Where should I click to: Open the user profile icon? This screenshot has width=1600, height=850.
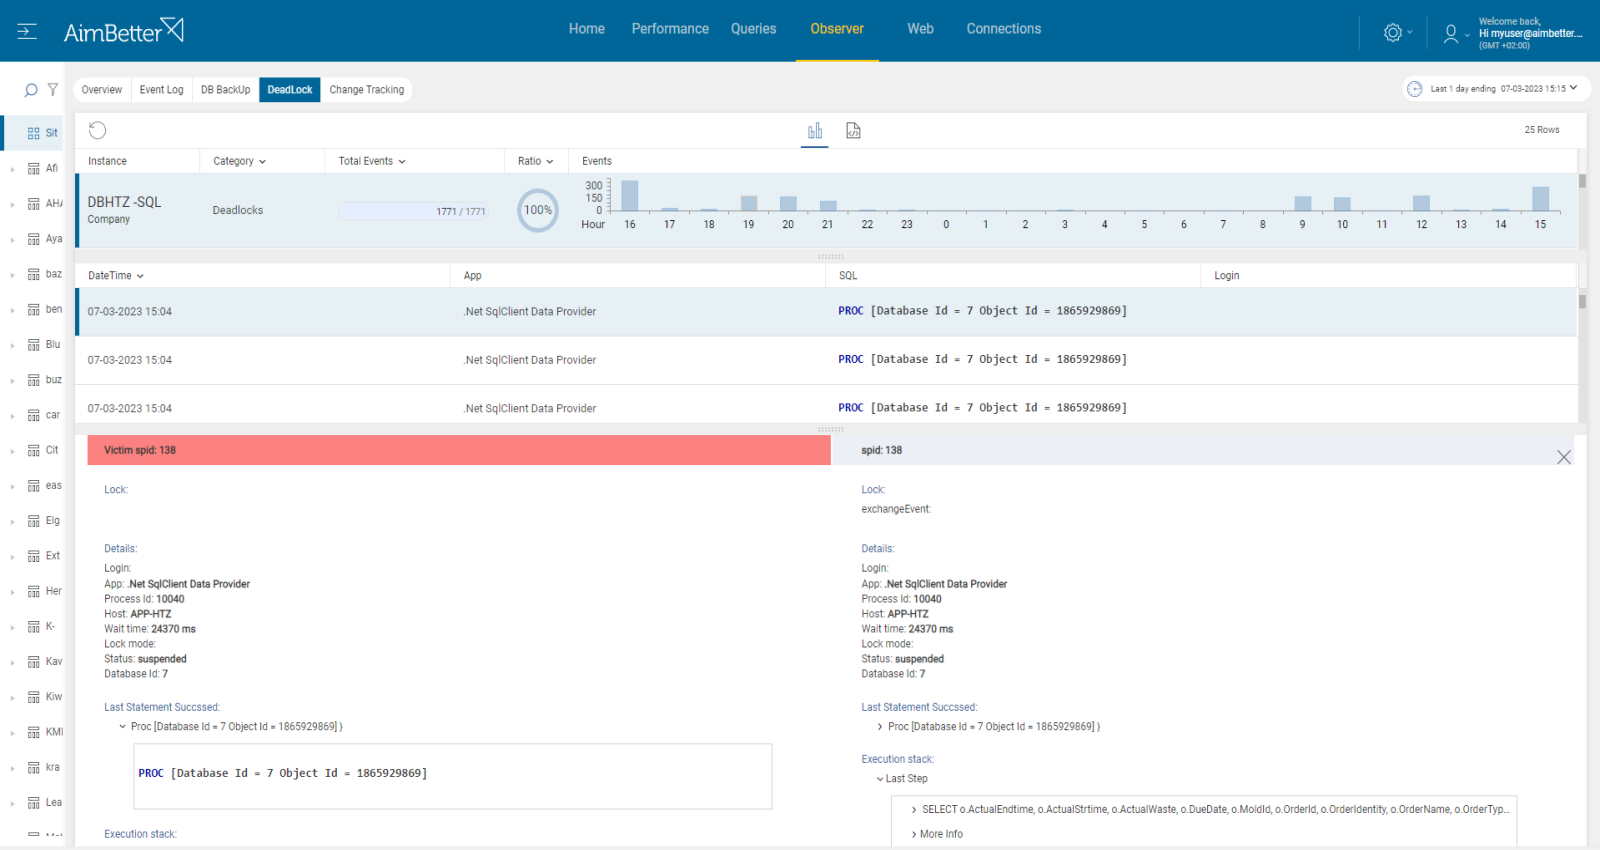click(1450, 33)
